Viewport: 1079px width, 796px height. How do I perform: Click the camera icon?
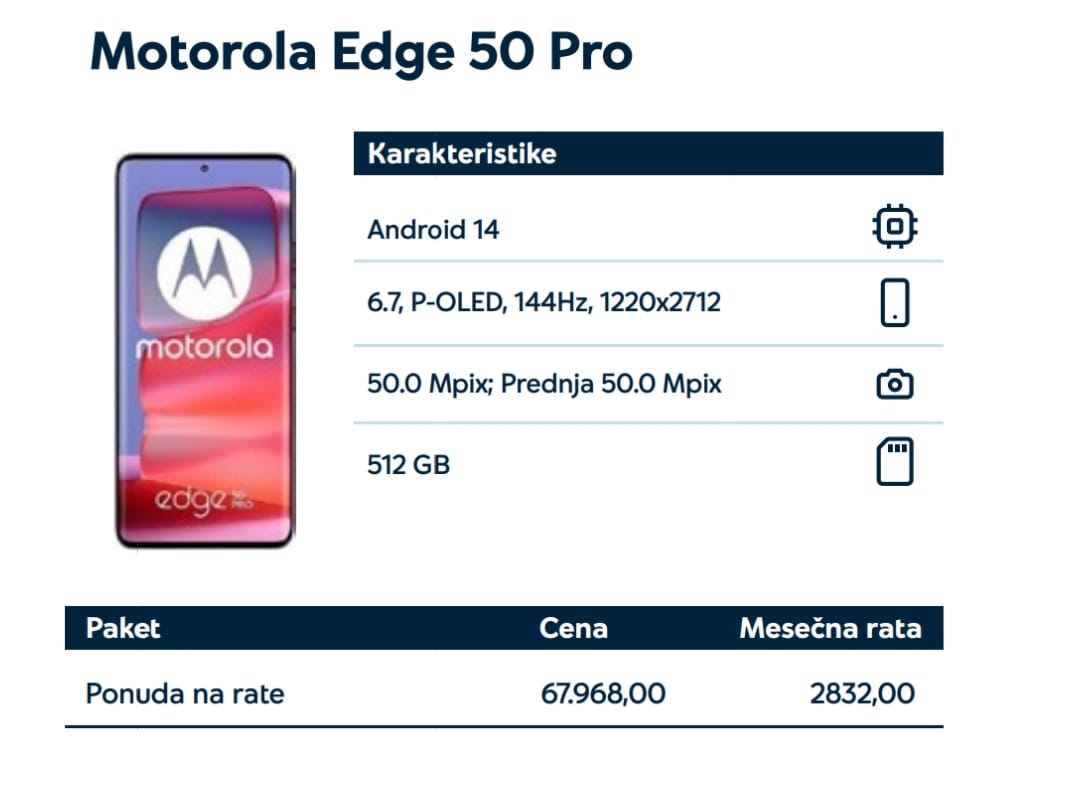tap(895, 384)
